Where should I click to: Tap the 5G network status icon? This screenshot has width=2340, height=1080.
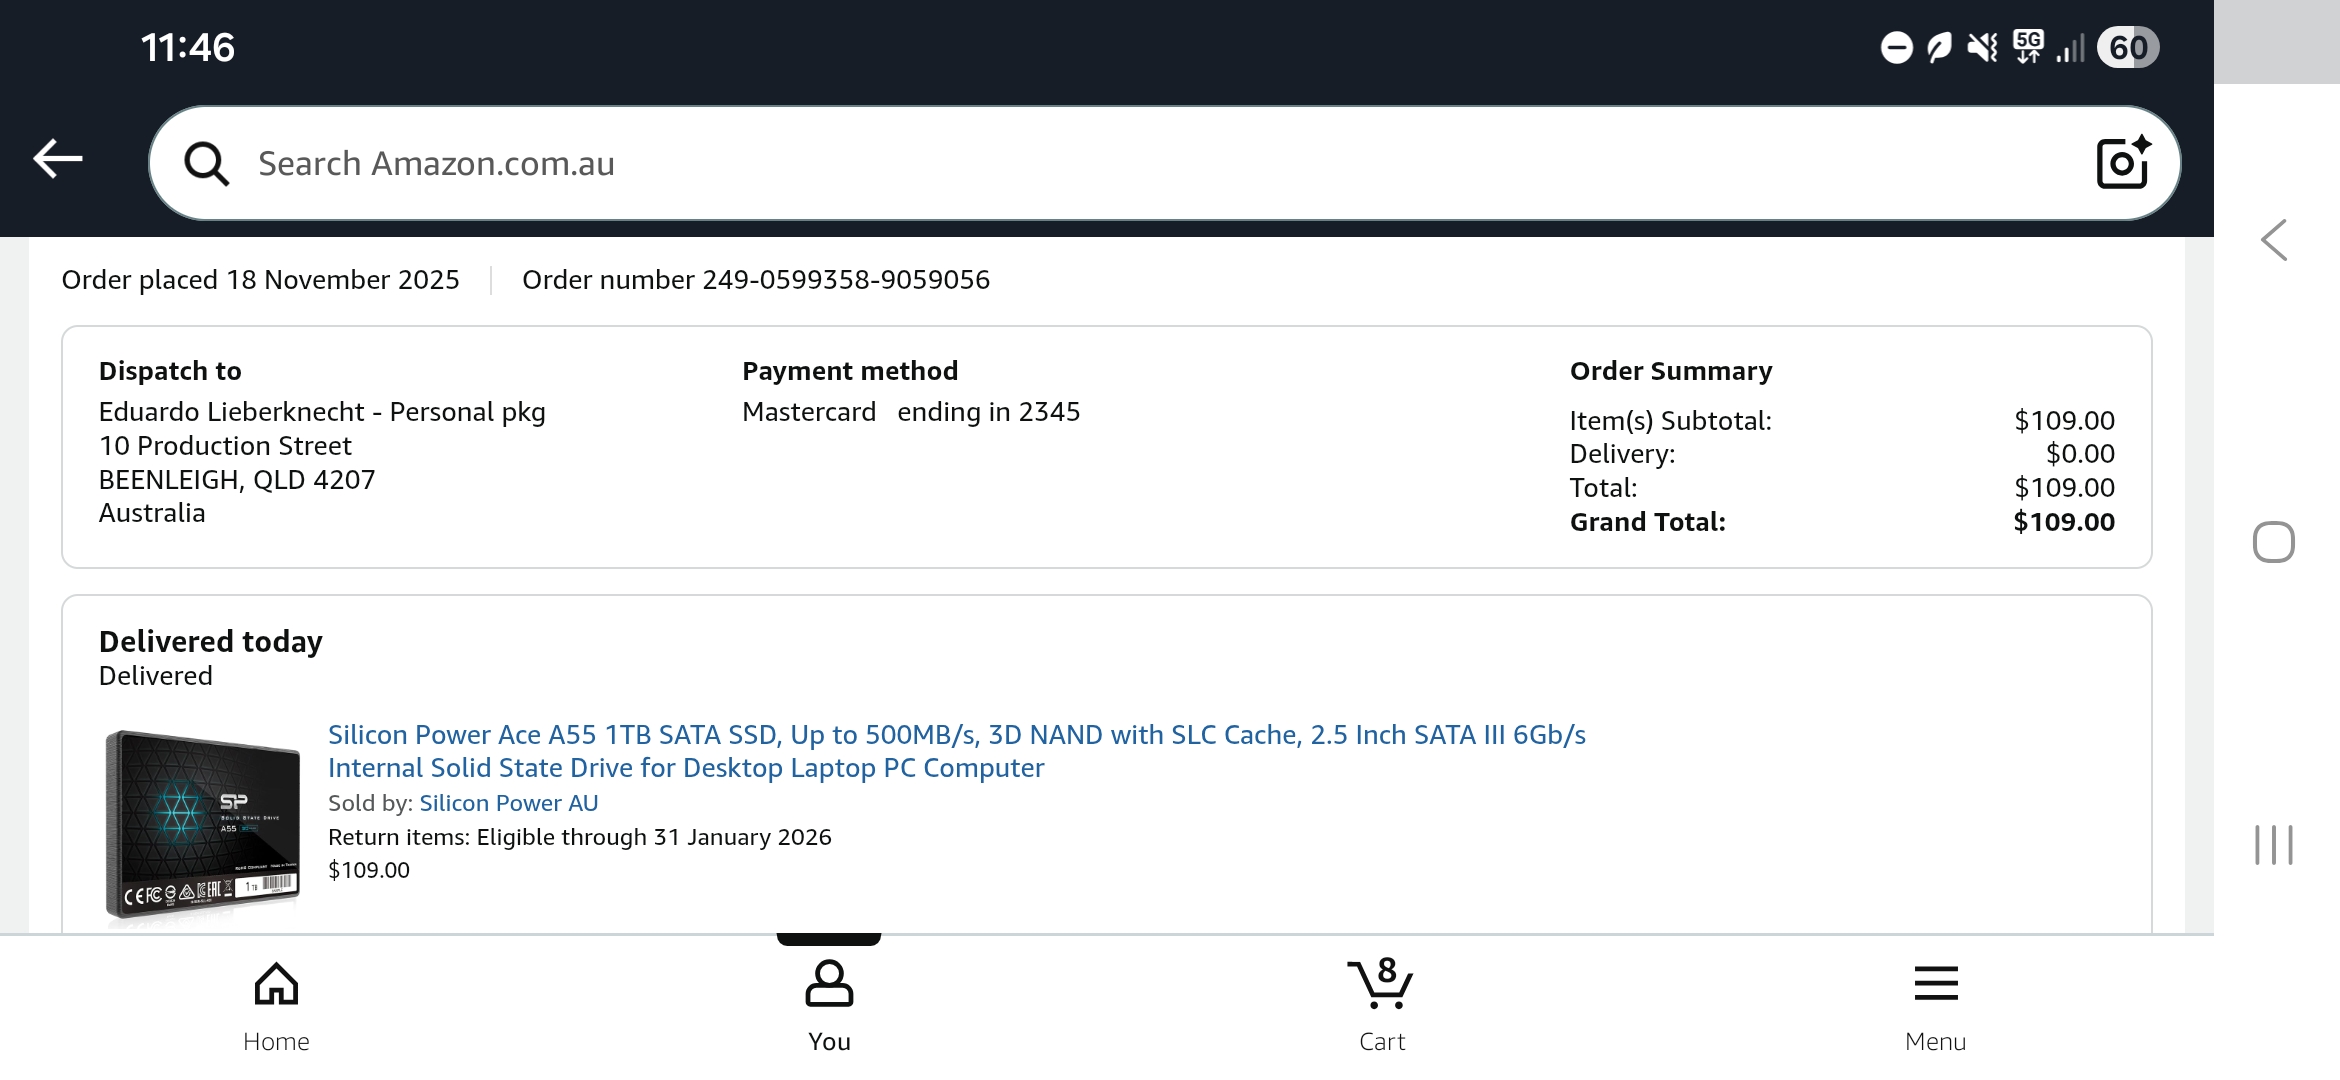pos(2028,47)
